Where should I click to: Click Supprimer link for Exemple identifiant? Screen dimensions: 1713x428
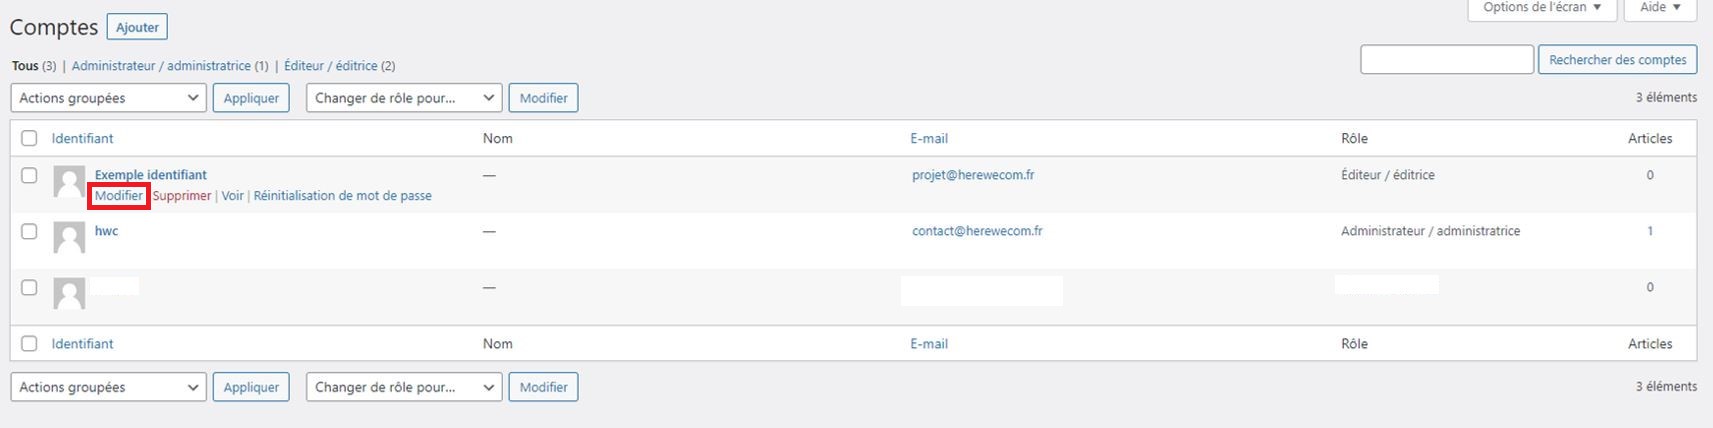click(182, 196)
